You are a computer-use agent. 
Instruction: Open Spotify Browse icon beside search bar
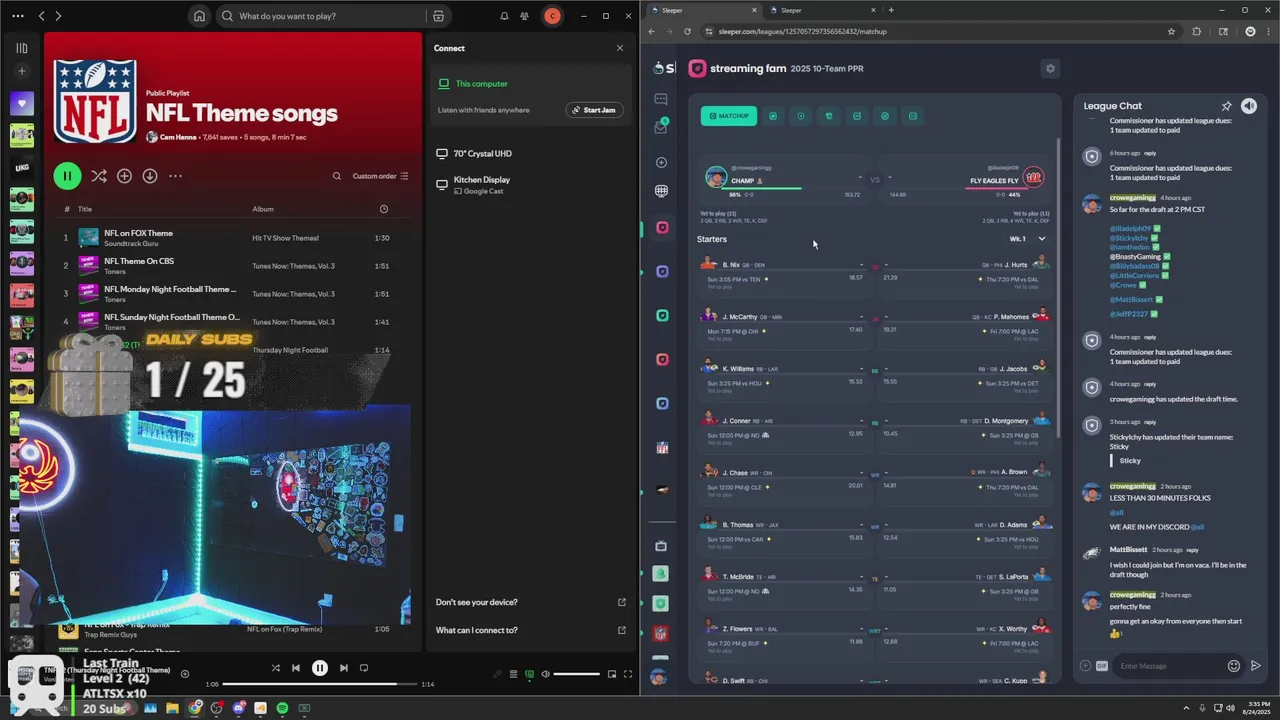[438, 16]
